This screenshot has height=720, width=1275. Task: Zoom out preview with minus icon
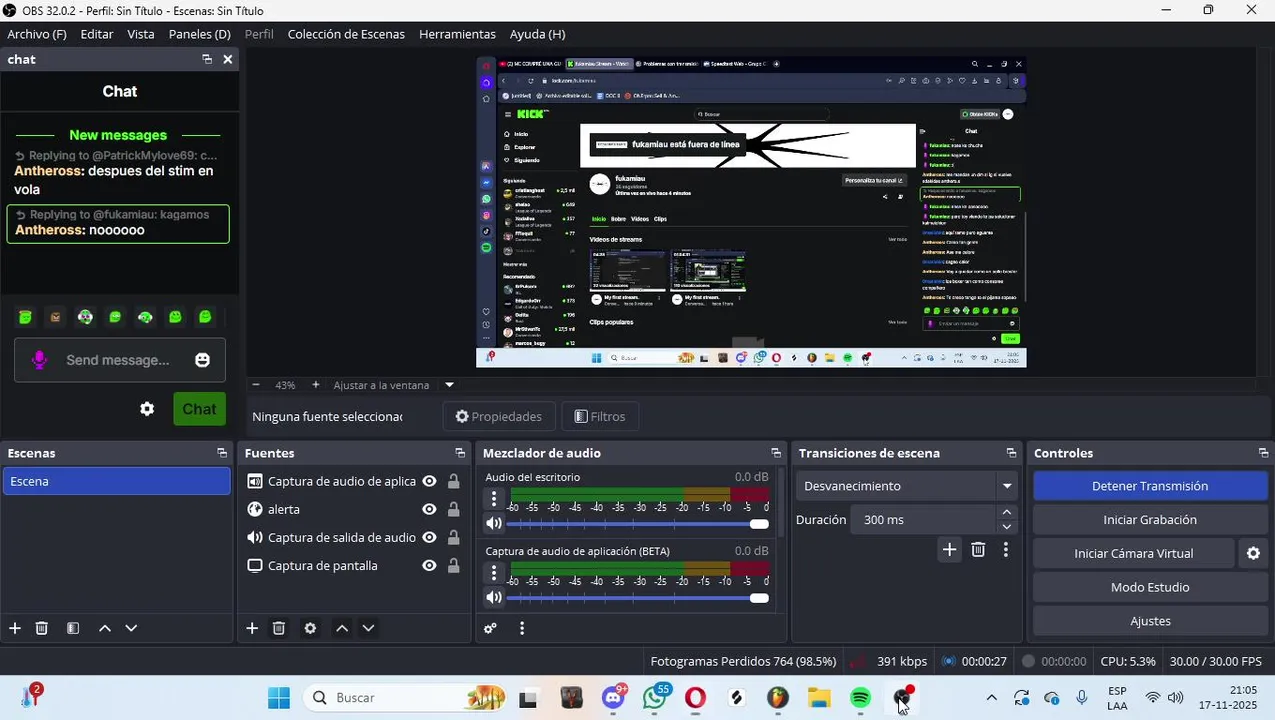(x=256, y=385)
